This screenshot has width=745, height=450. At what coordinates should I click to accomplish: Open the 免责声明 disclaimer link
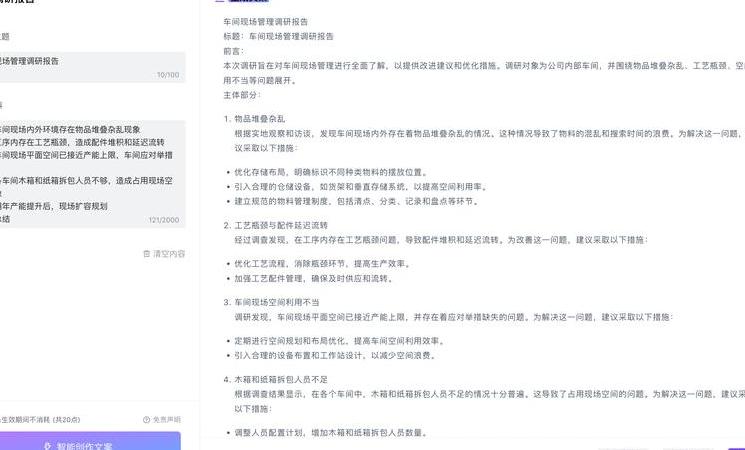tap(167, 420)
